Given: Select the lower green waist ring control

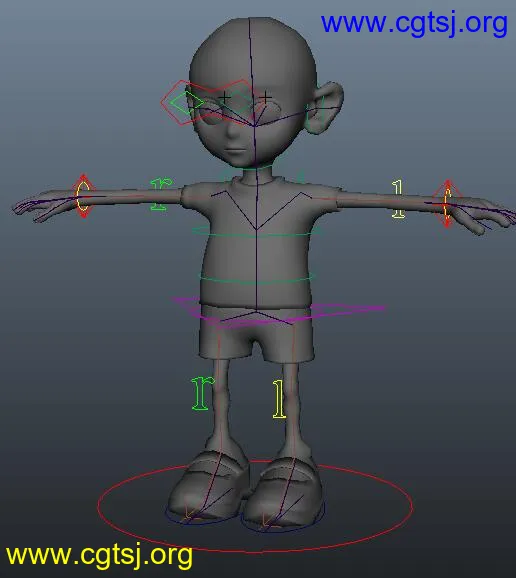Looking at the screenshot, I should pyautogui.click(x=257, y=277).
